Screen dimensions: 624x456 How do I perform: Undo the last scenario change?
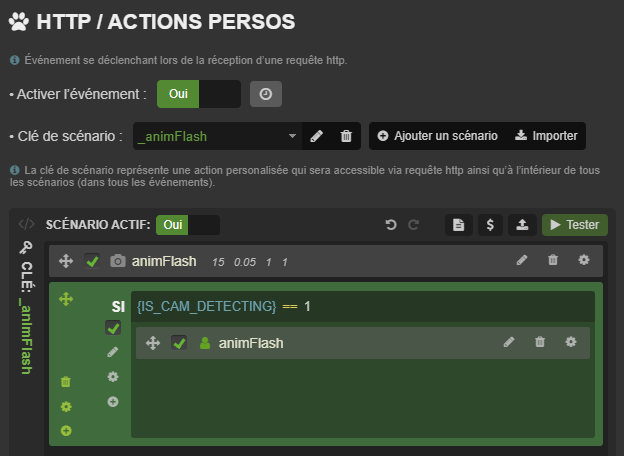pos(391,225)
